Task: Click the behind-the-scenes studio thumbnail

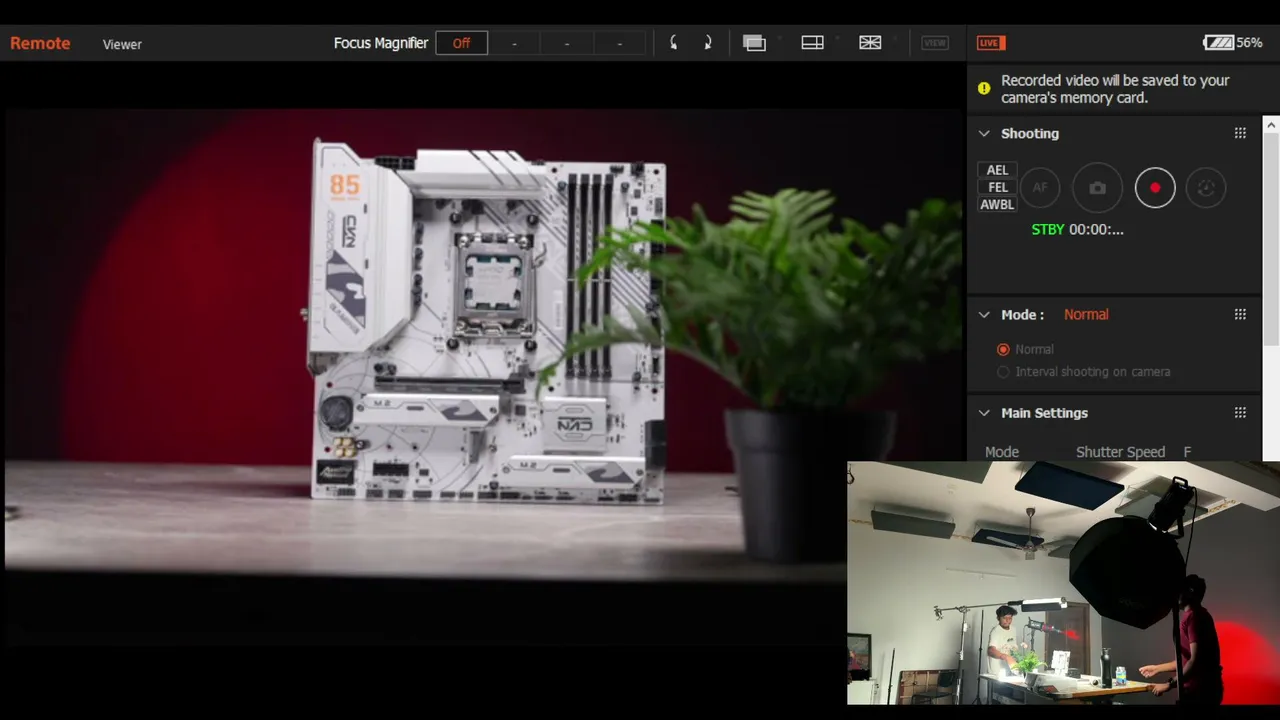Action: pos(1063,583)
